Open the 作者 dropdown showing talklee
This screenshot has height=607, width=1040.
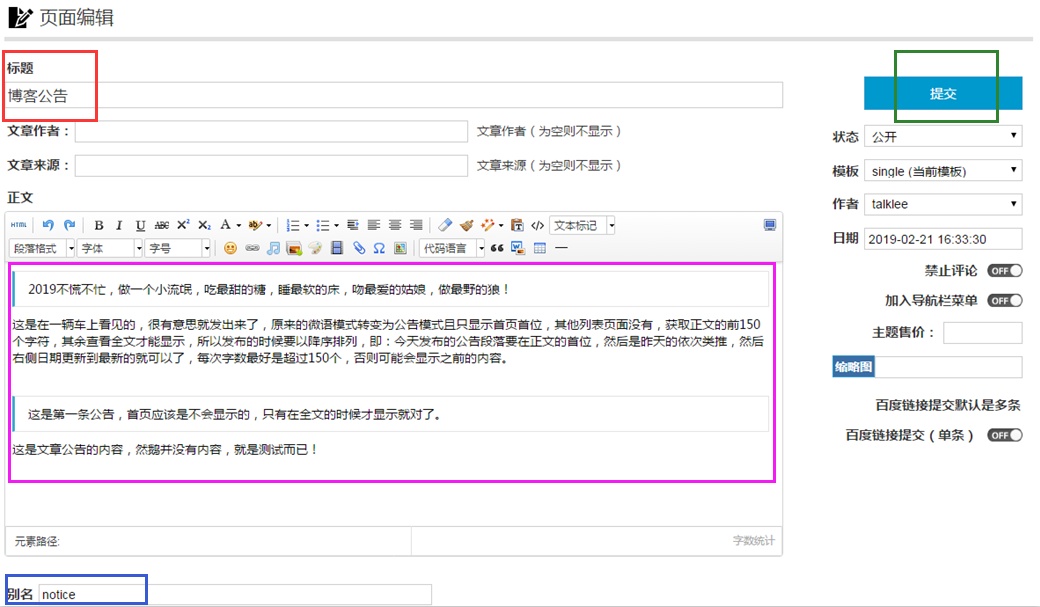point(943,204)
